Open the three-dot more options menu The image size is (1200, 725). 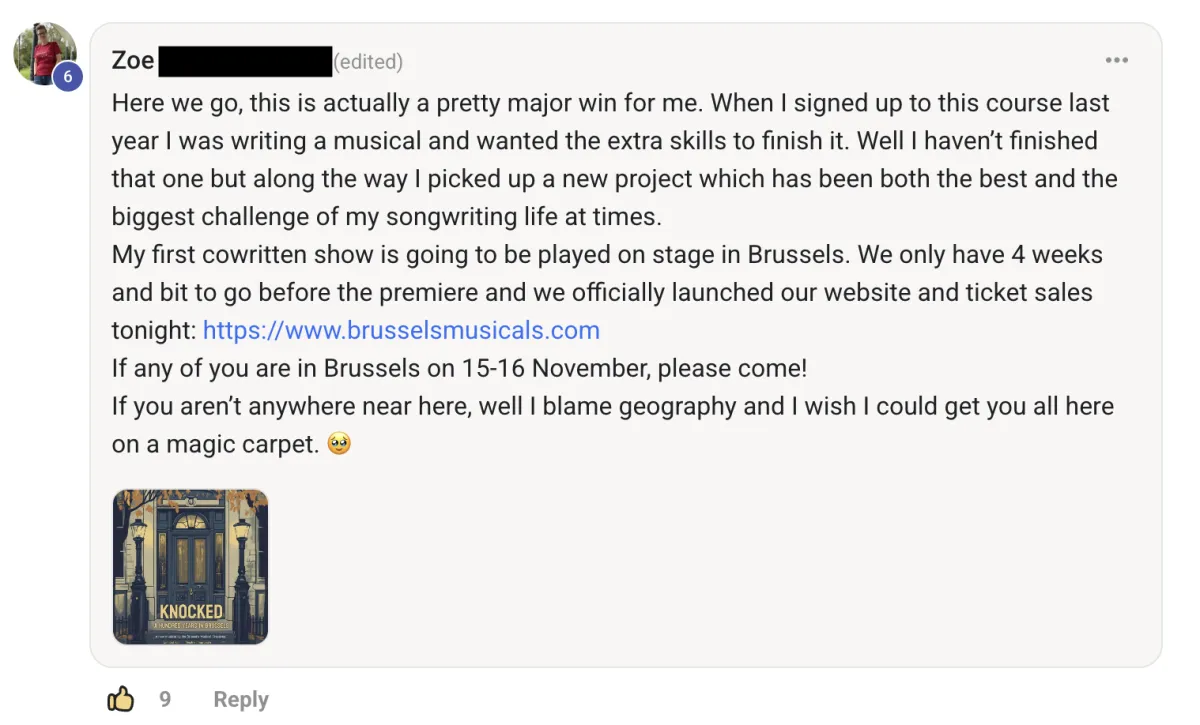coord(1116,61)
